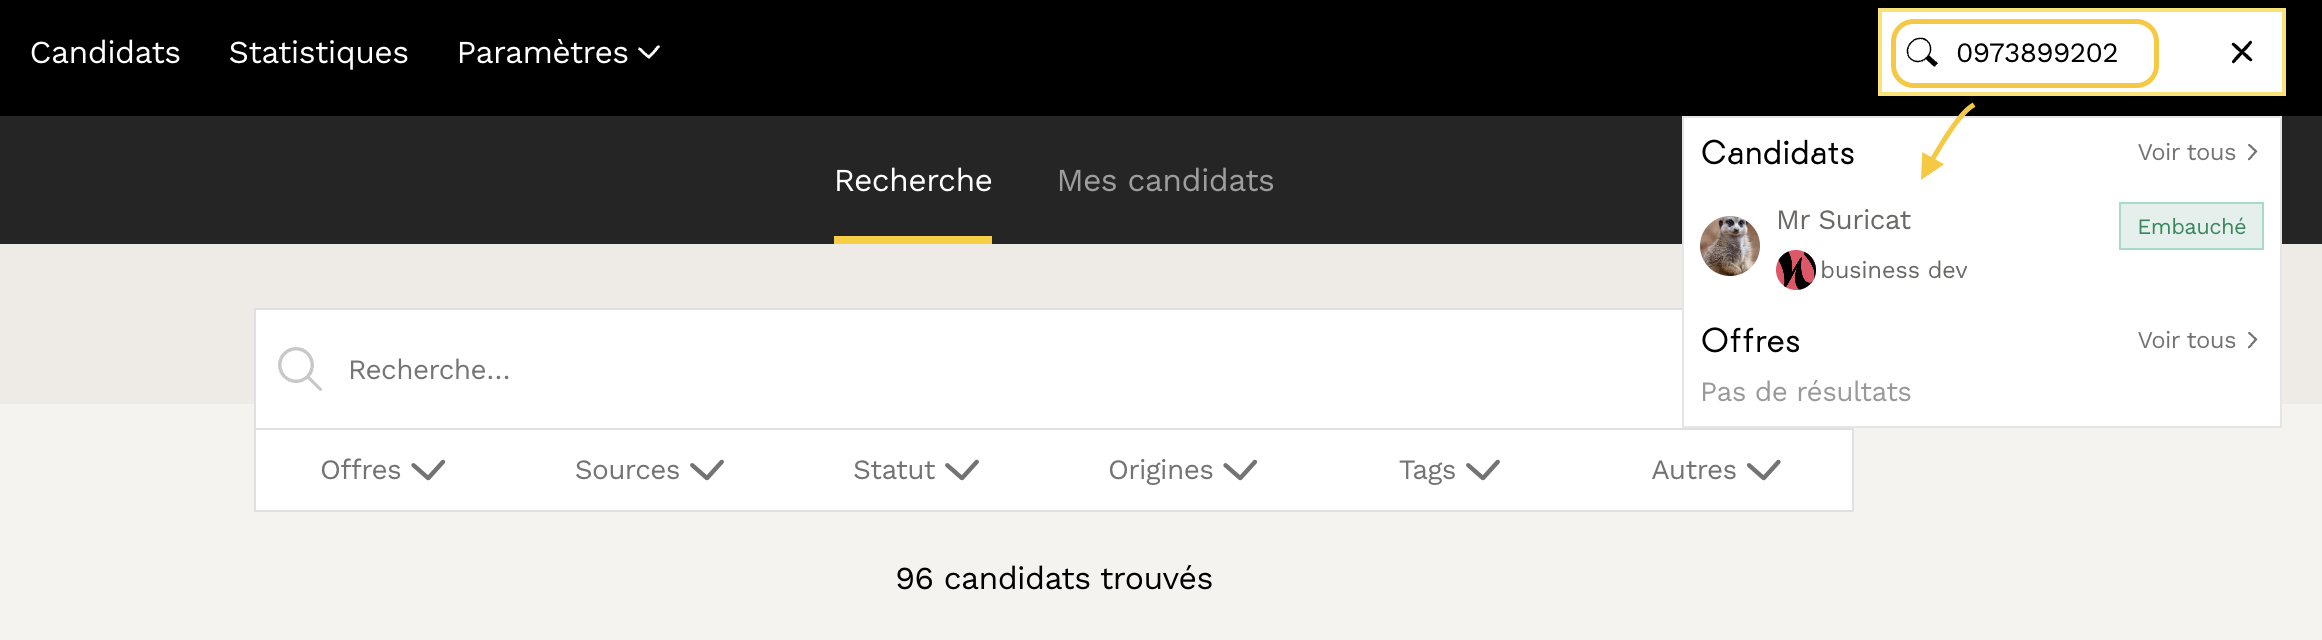Open the Tags filter dropdown
The height and width of the screenshot is (640, 2322).
click(x=1449, y=470)
